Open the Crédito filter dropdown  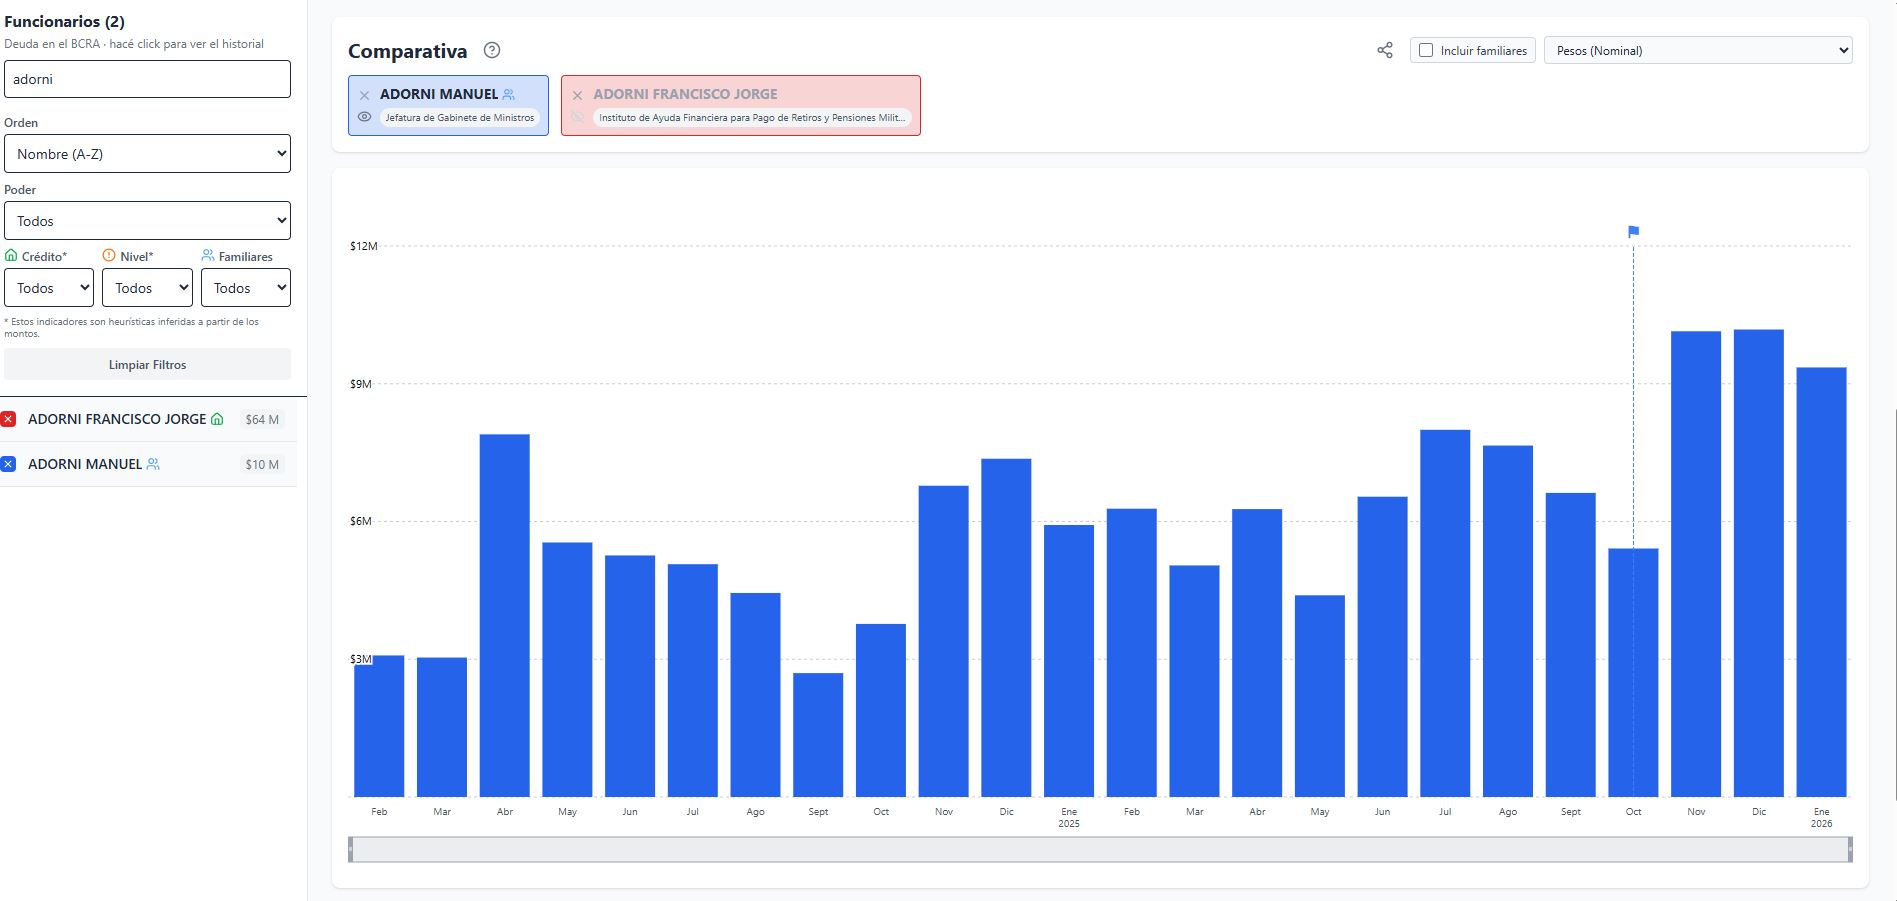point(48,288)
